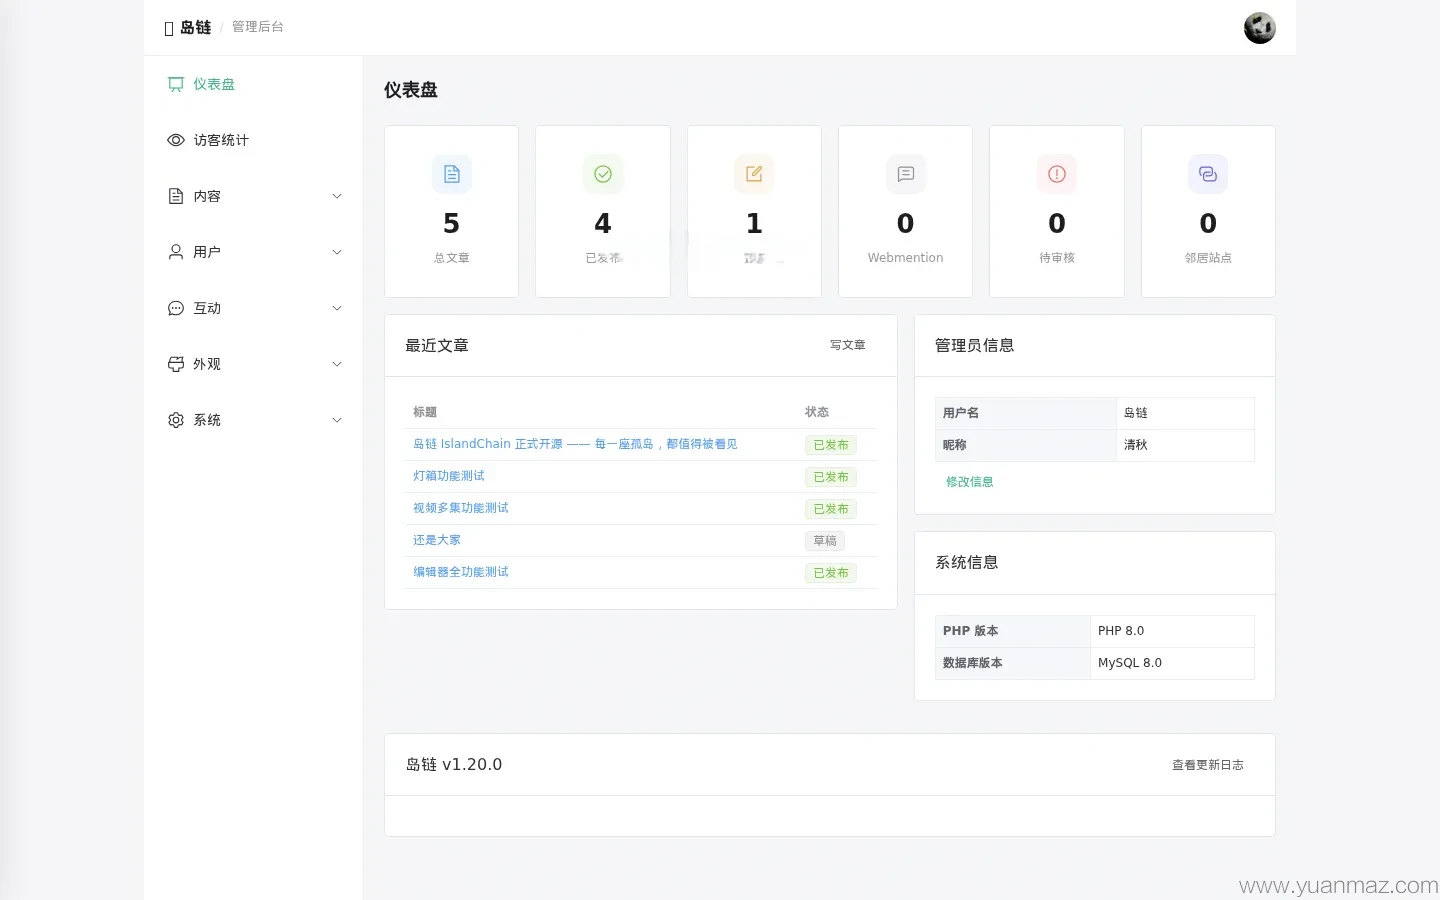Go to 访客统计 in the sidebar
The height and width of the screenshot is (900, 1440).
[x=253, y=140]
